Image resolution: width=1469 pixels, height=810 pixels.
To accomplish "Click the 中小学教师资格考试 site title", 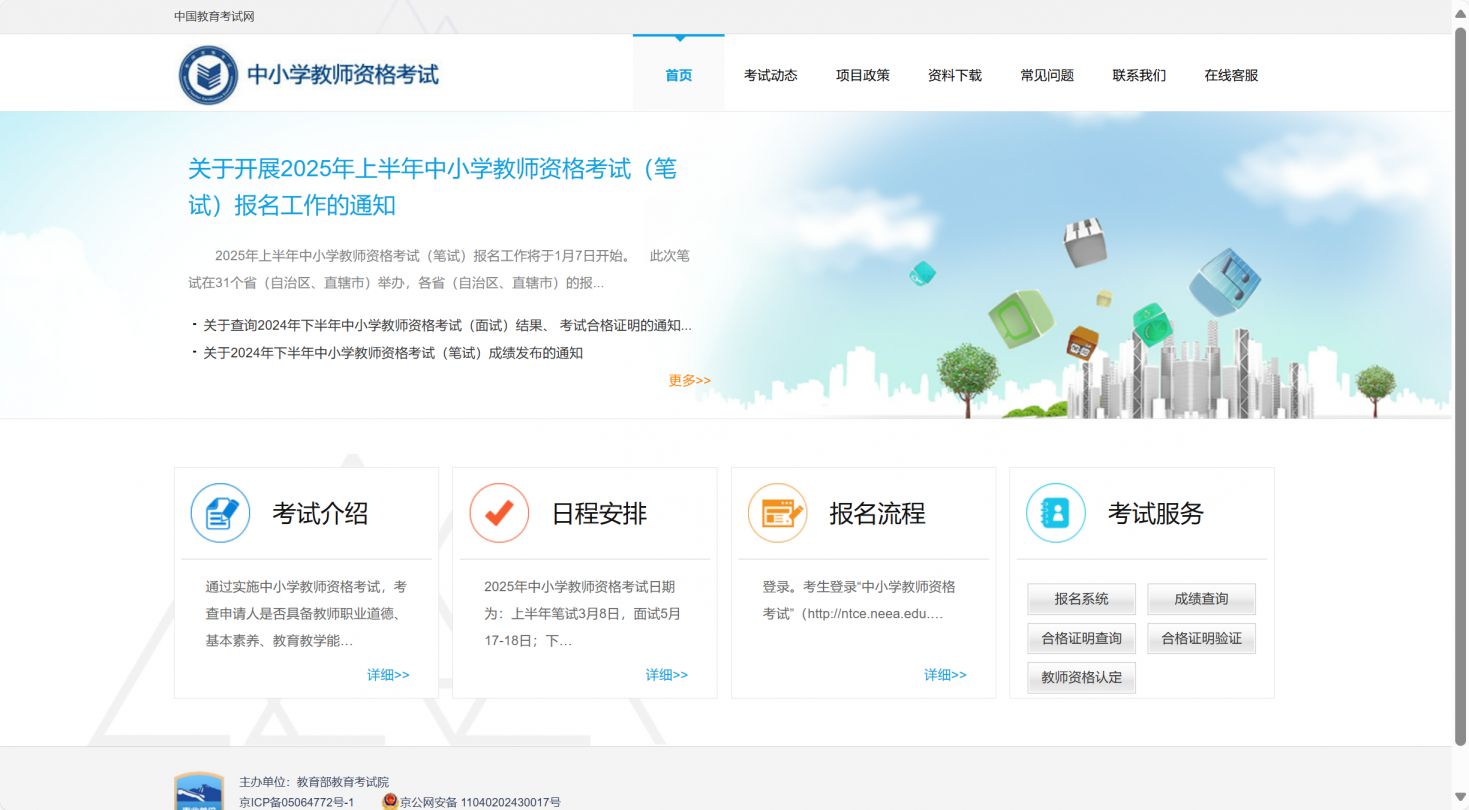I will pyautogui.click(x=343, y=75).
